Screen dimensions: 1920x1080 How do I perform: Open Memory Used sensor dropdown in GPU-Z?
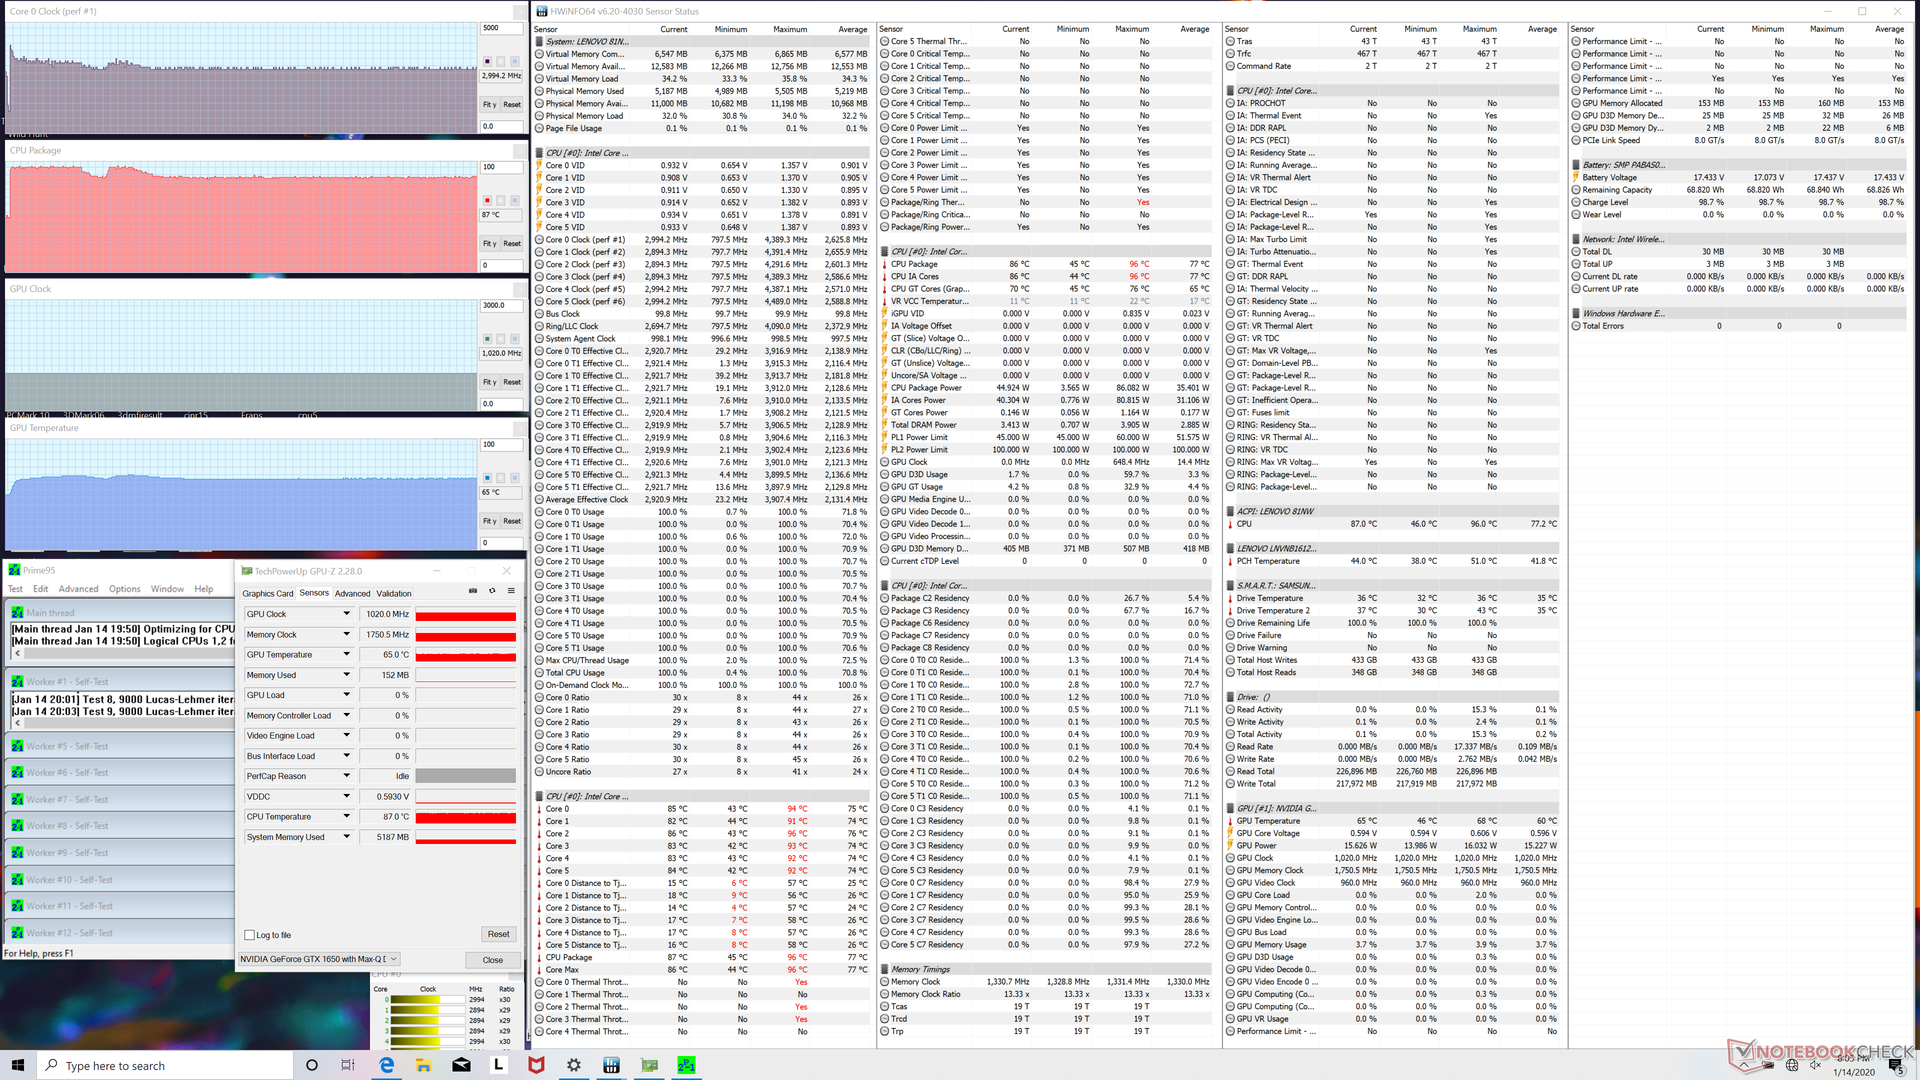tap(347, 675)
